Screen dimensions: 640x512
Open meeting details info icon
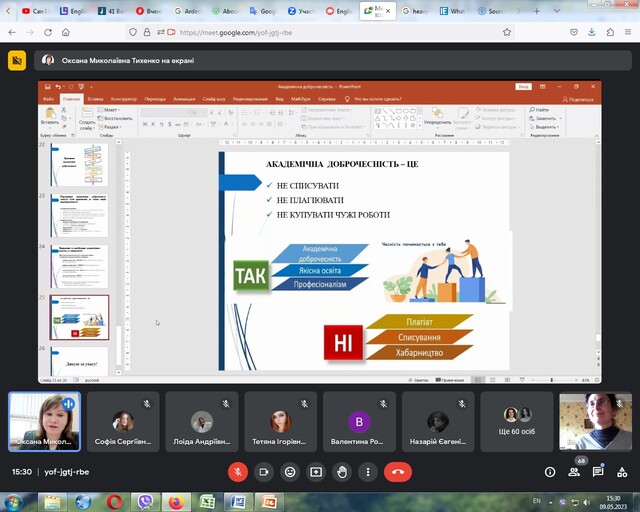[550, 472]
